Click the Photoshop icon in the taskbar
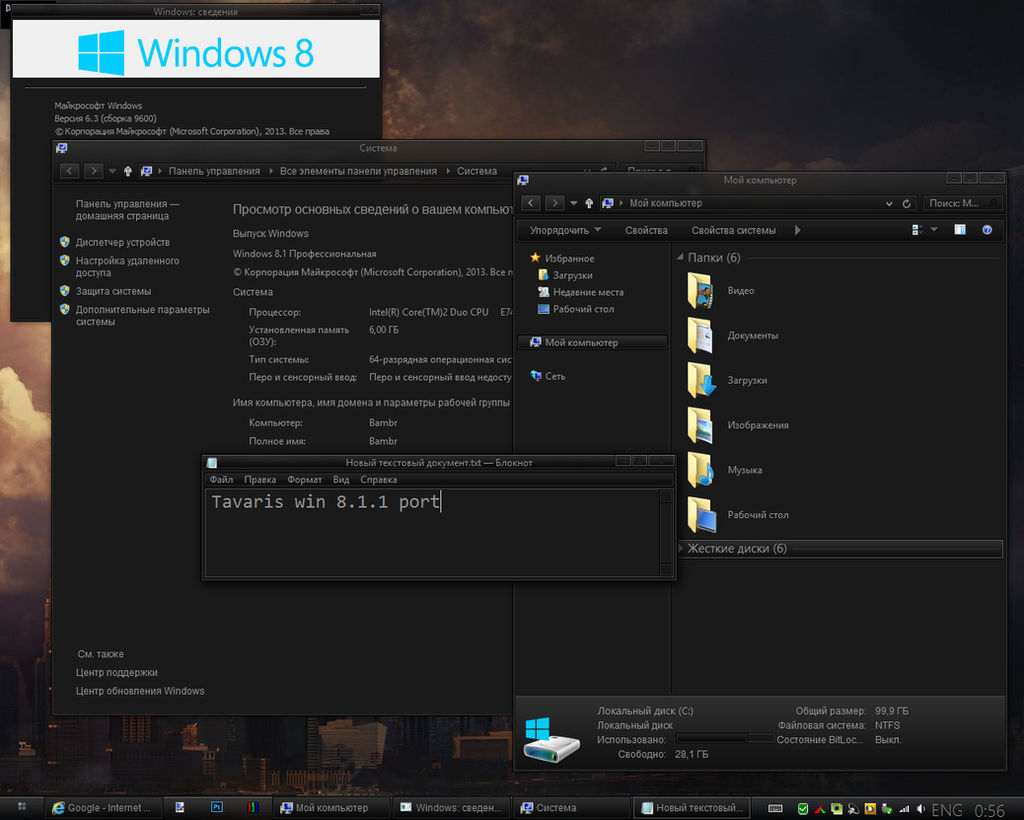 point(217,807)
